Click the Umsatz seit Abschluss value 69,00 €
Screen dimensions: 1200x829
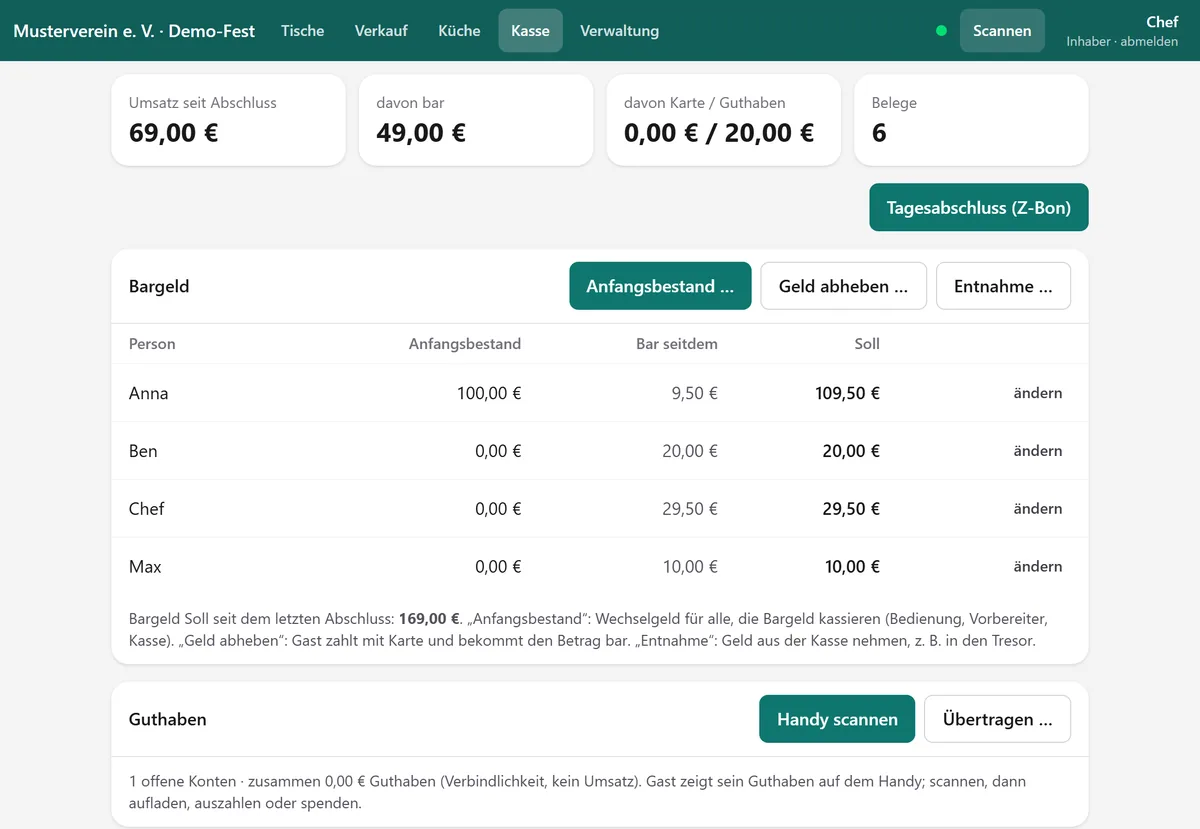(174, 133)
